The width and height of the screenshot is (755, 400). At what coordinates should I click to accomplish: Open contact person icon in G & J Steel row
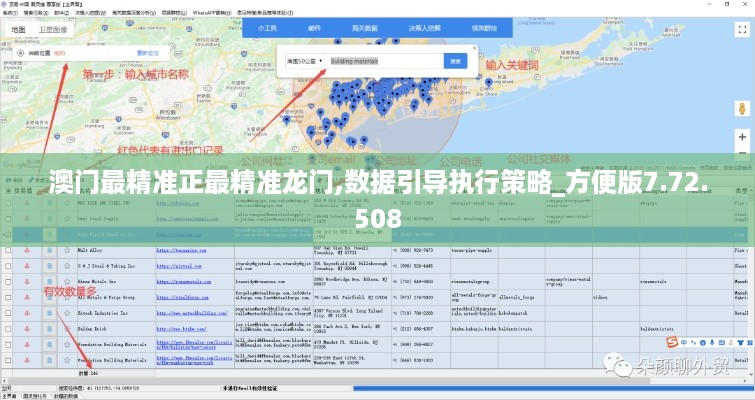49,265
